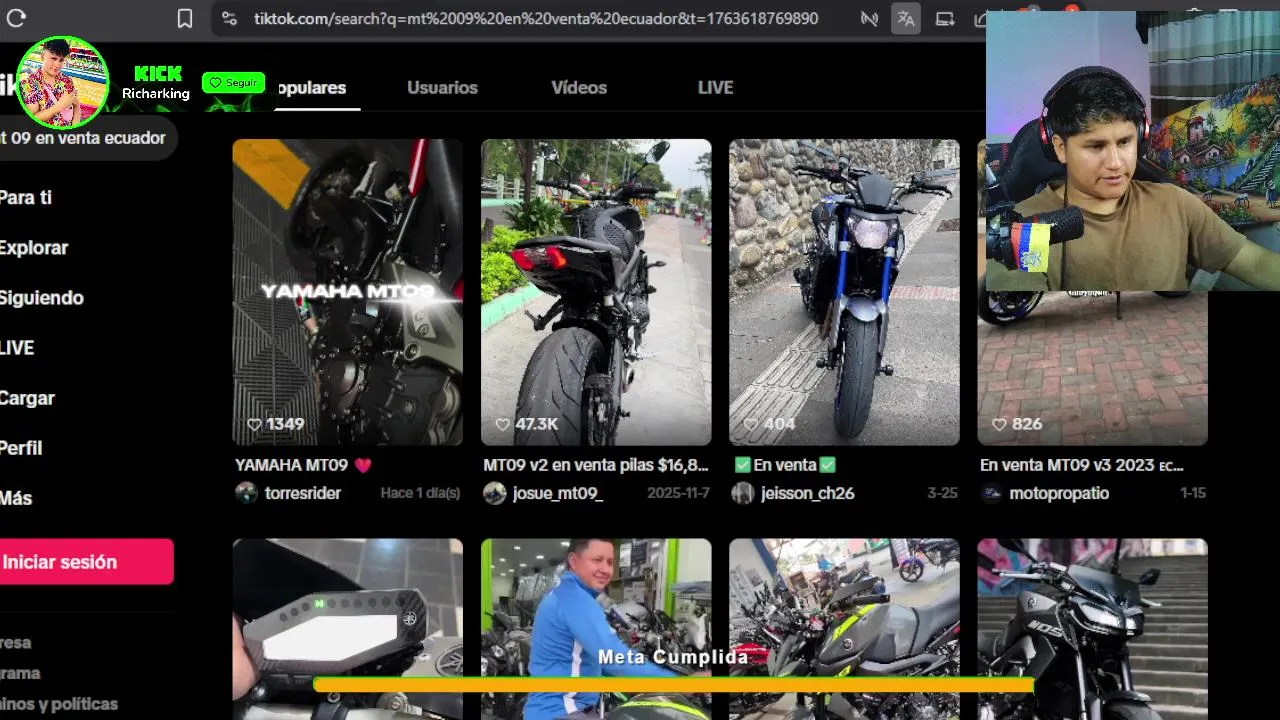
Task: Switch to the Vídeos tab
Action: coord(579,87)
